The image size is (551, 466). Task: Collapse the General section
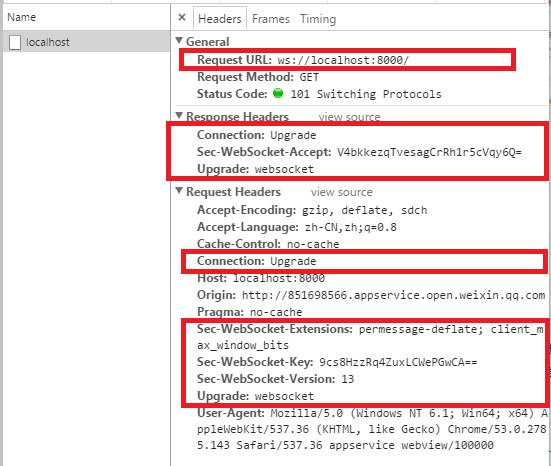pyautogui.click(x=179, y=41)
